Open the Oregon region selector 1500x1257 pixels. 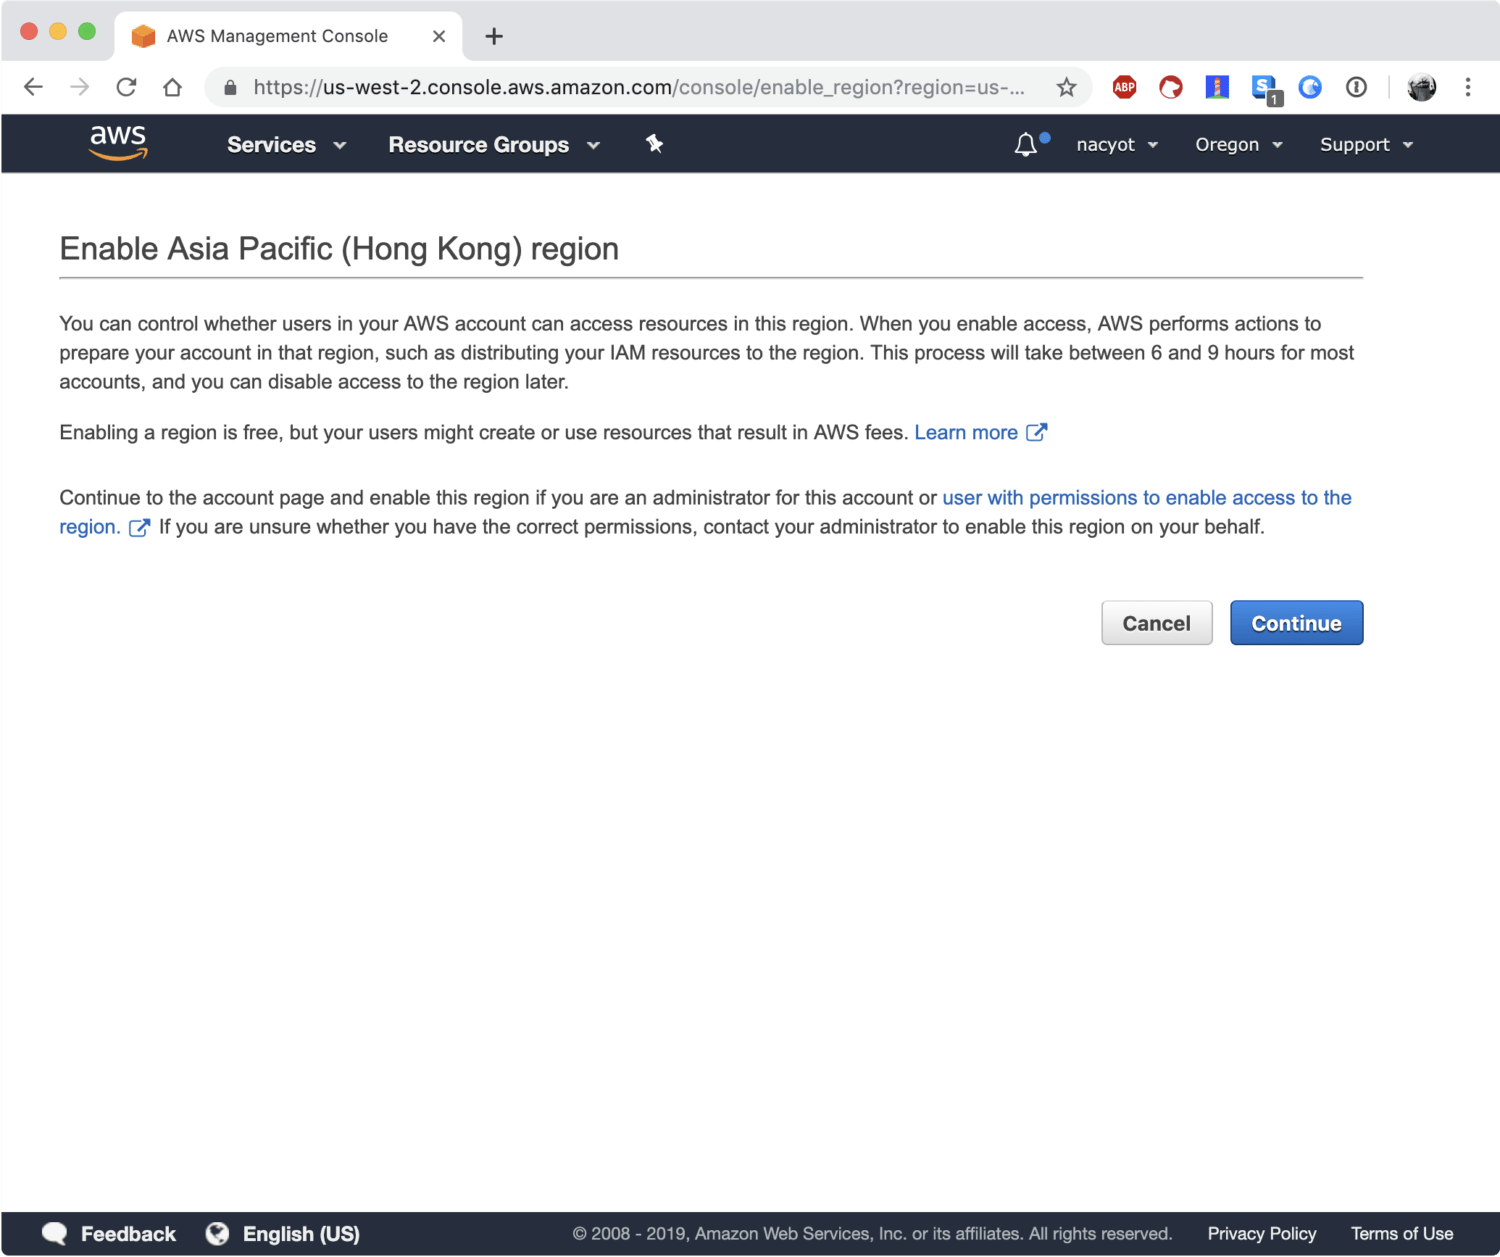tap(1238, 145)
